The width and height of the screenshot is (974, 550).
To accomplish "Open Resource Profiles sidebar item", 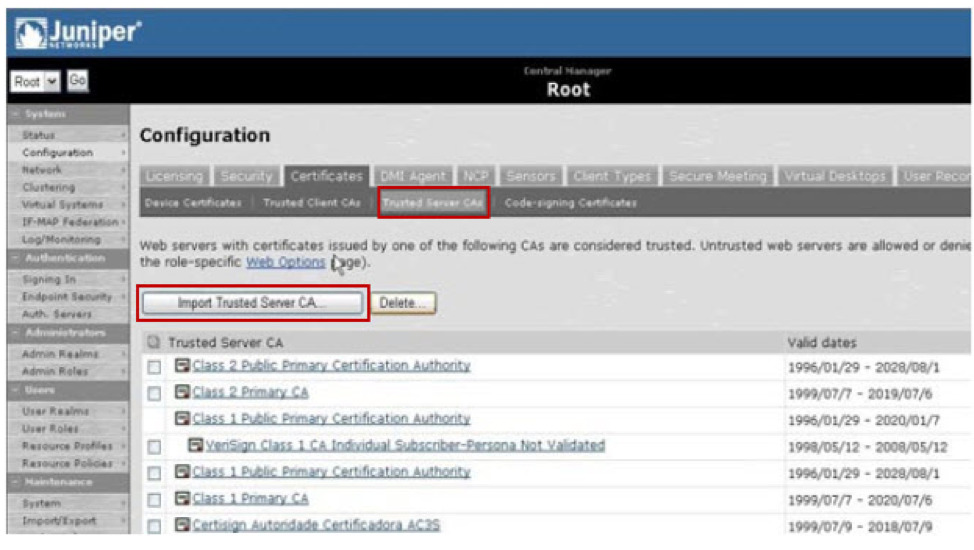I will tap(68, 446).
